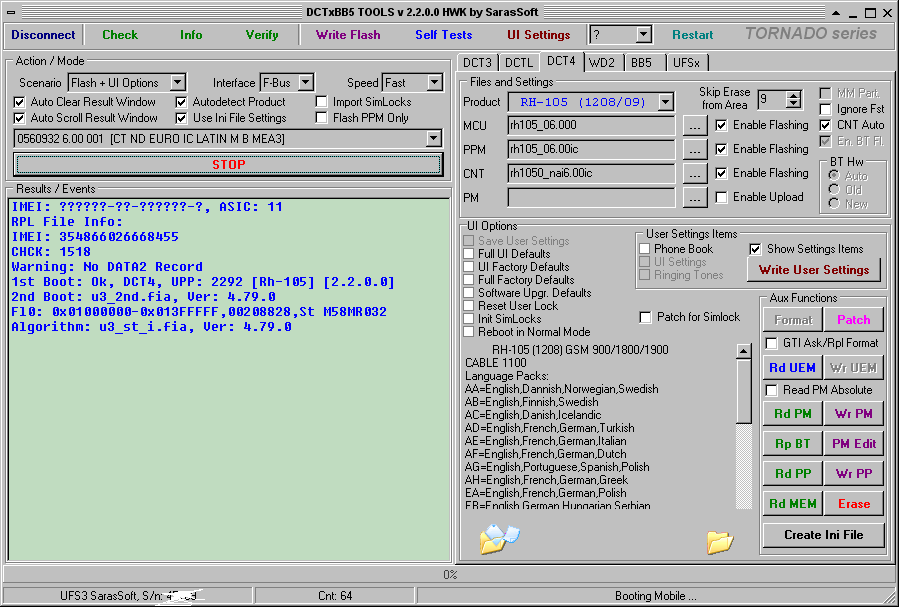899x607 pixels.
Task: Check Read PM Absolute option
Action: 772,390
